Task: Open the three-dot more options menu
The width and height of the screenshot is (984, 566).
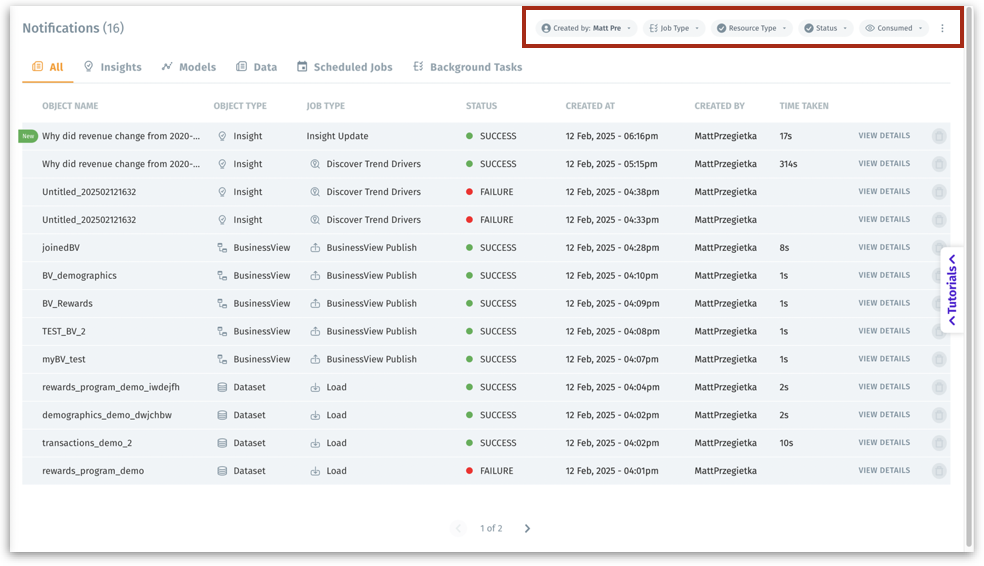Action: tap(942, 29)
